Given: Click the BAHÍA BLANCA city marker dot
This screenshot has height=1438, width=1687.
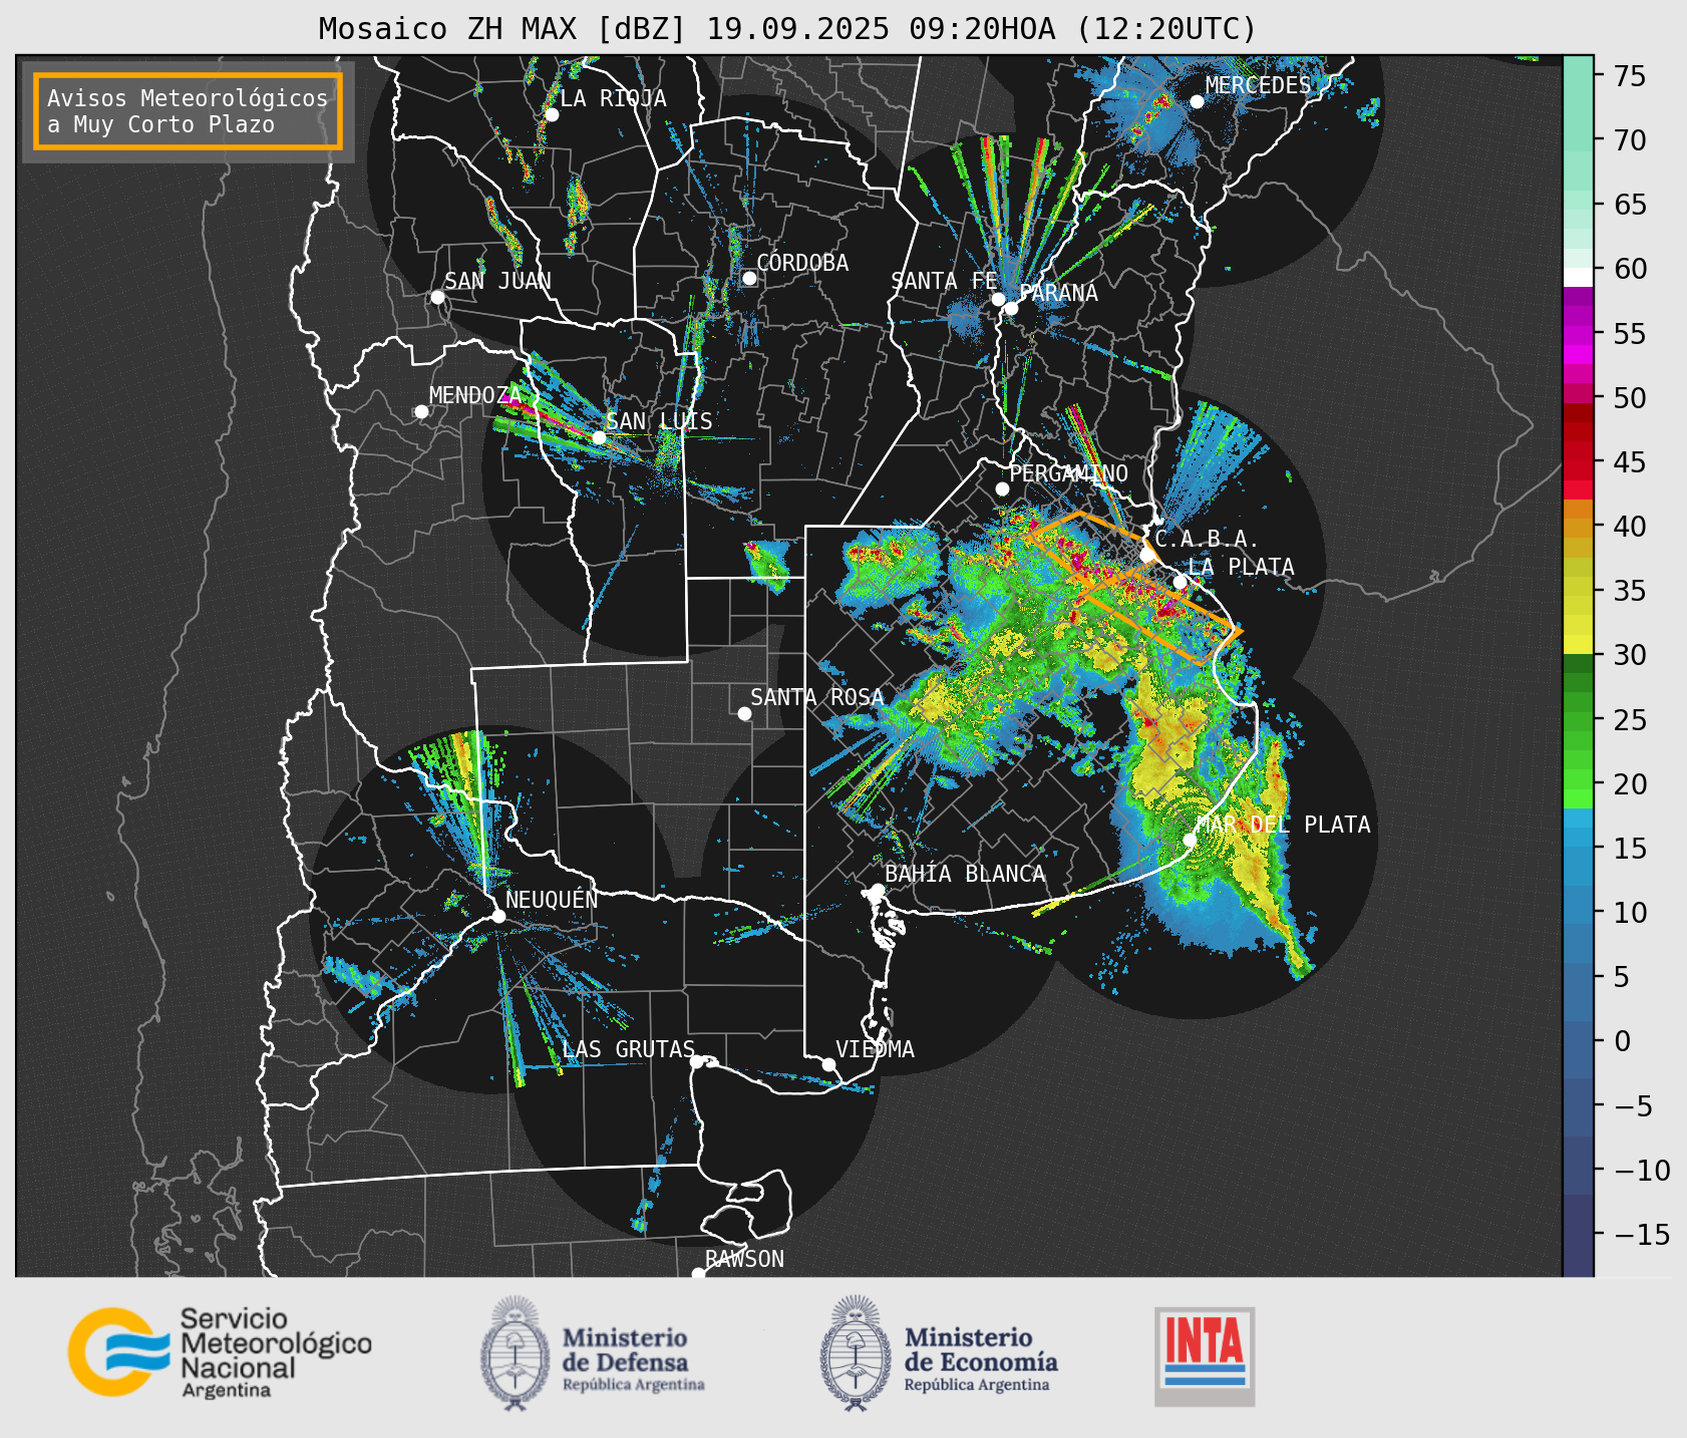Looking at the screenshot, I should (x=877, y=890).
